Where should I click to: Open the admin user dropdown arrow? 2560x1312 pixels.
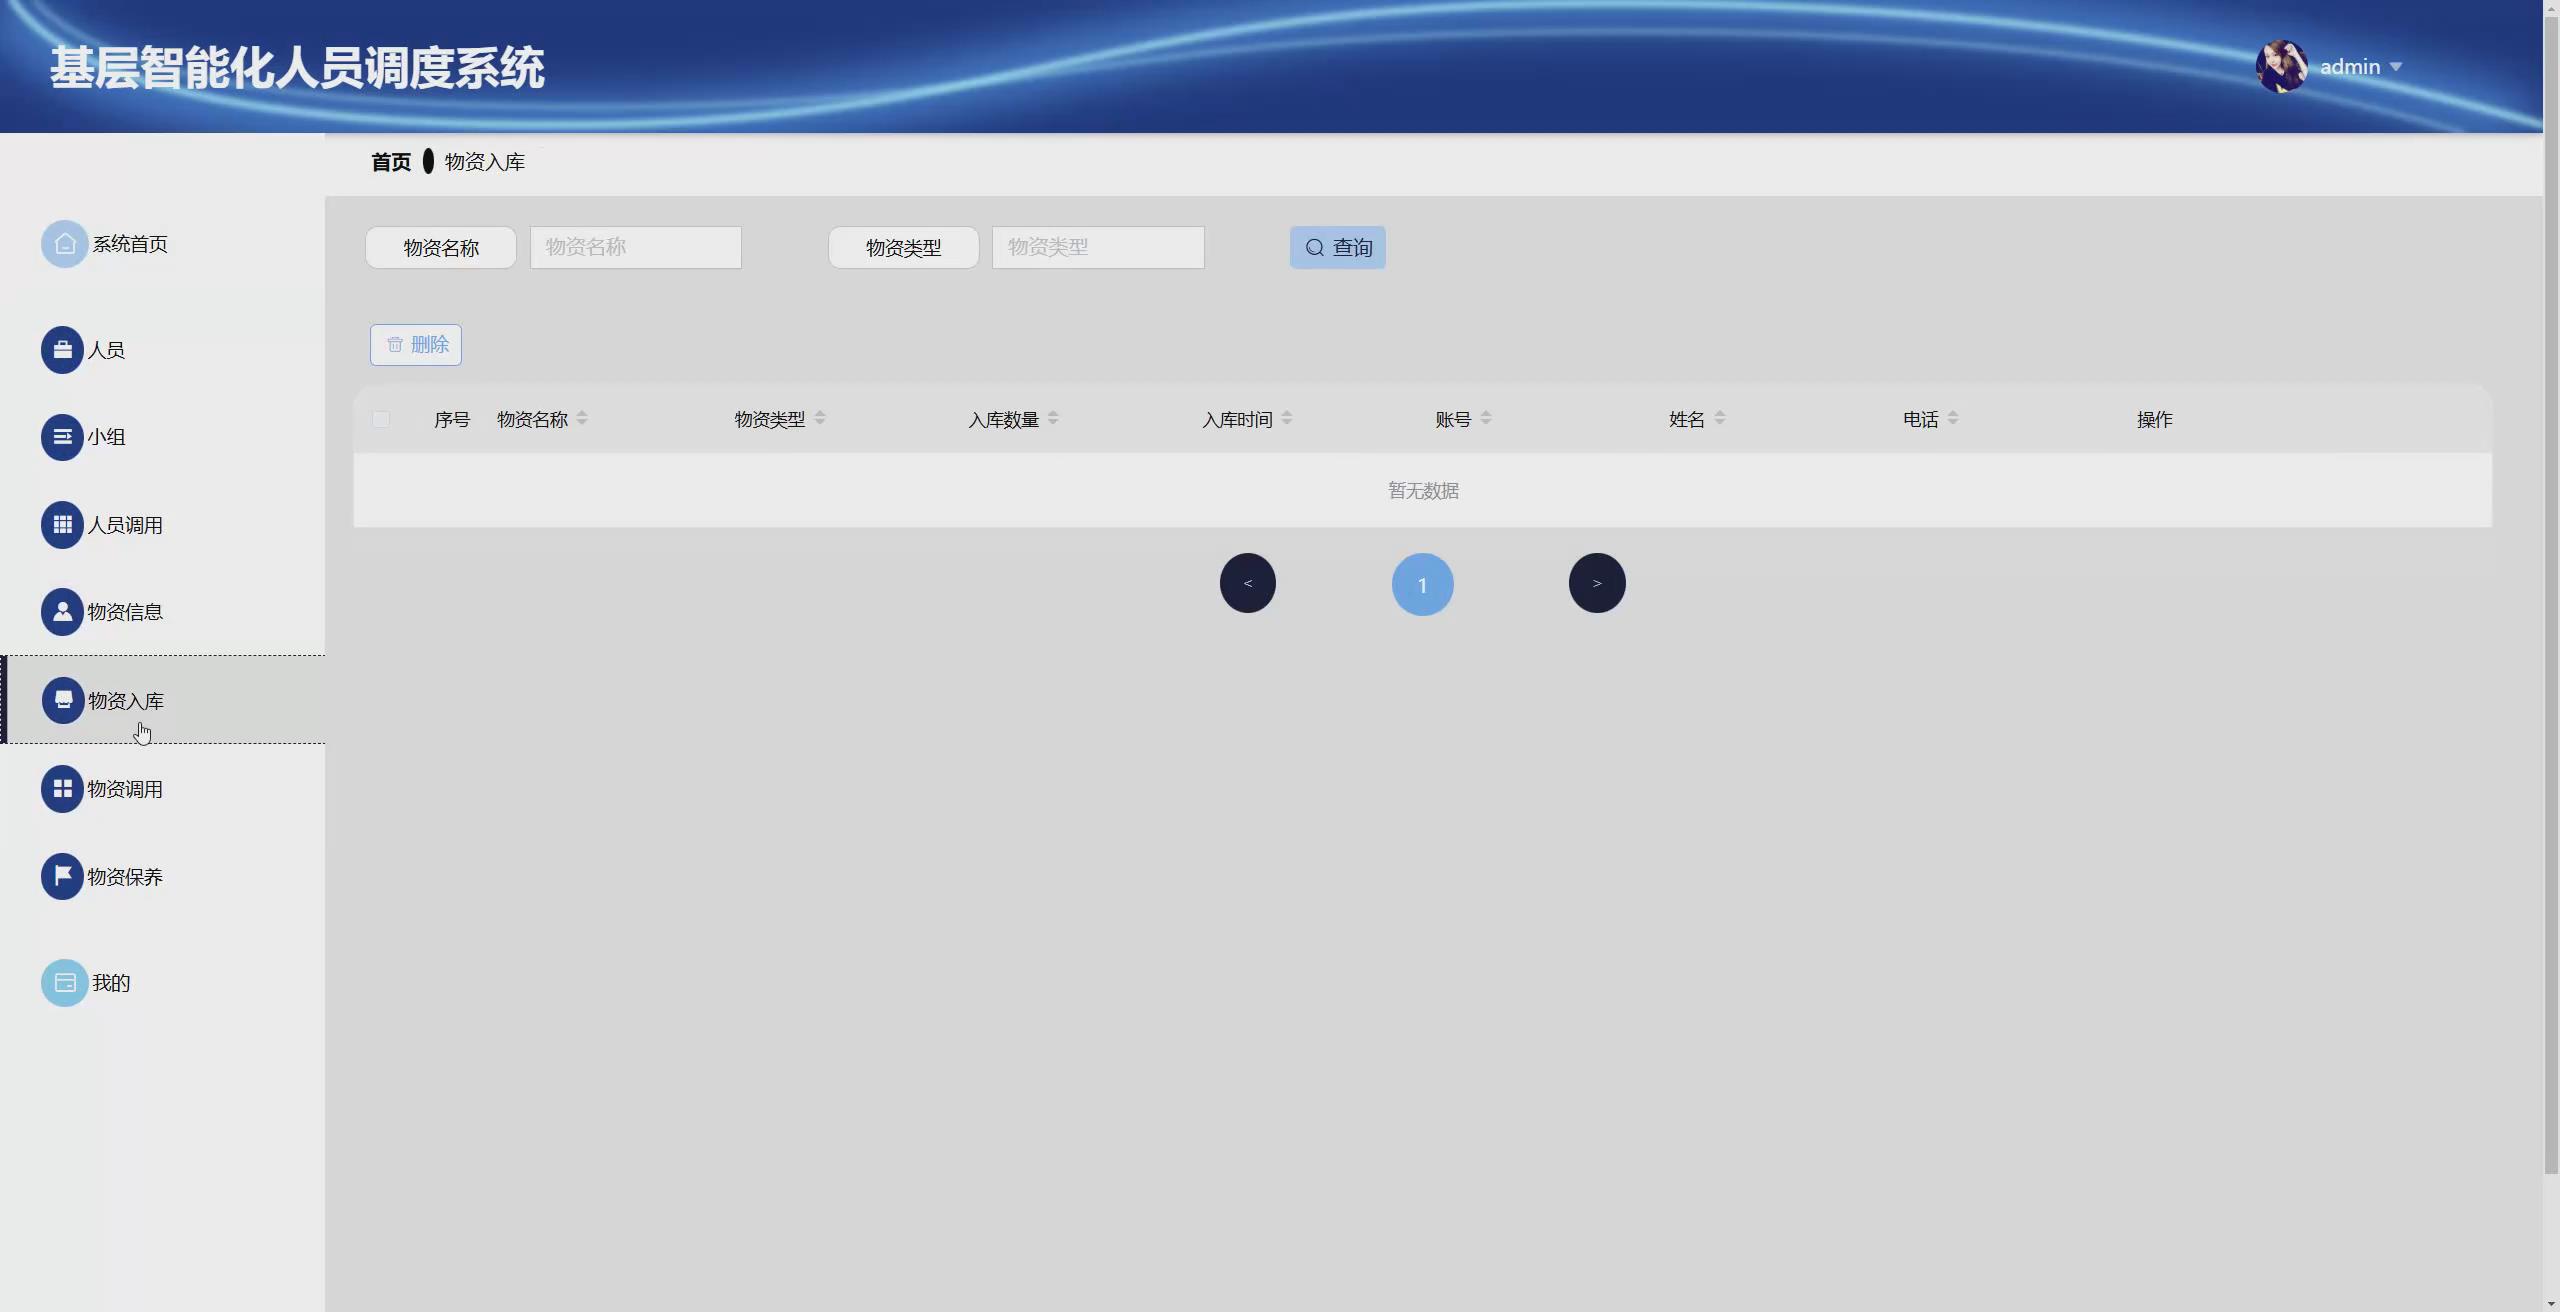point(2395,67)
